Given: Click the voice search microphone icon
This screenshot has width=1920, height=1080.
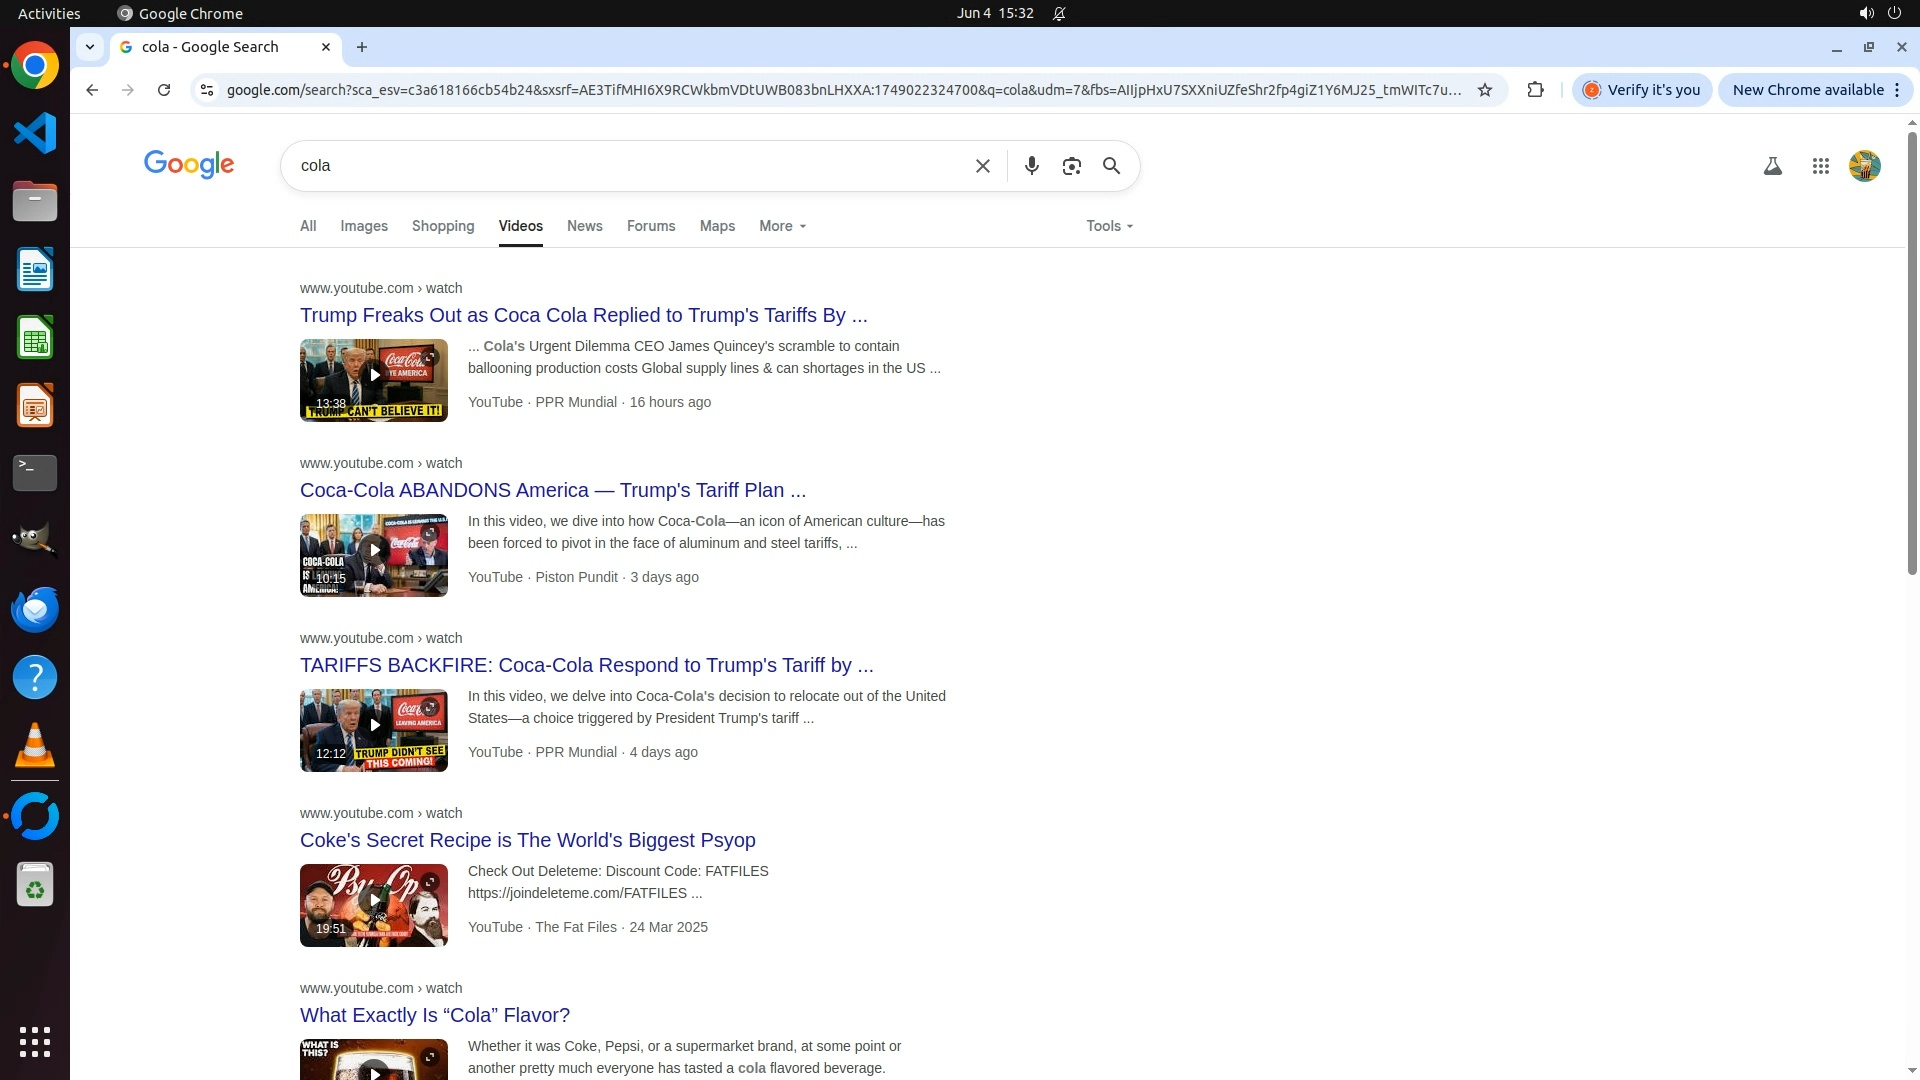Looking at the screenshot, I should click(1031, 166).
